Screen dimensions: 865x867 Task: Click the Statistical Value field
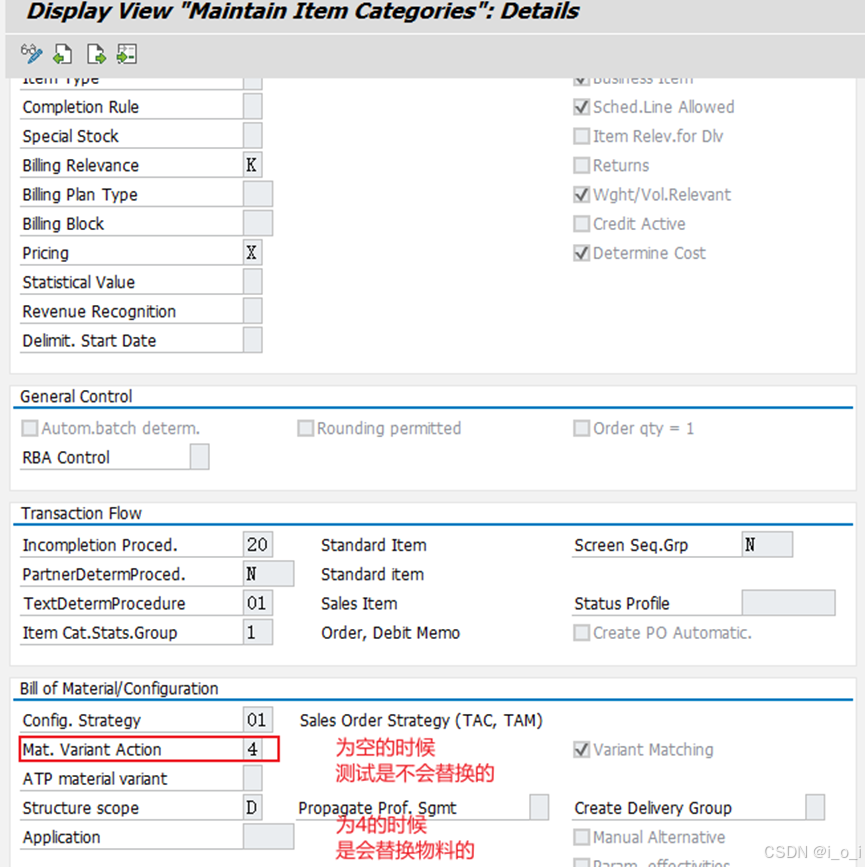tap(253, 283)
